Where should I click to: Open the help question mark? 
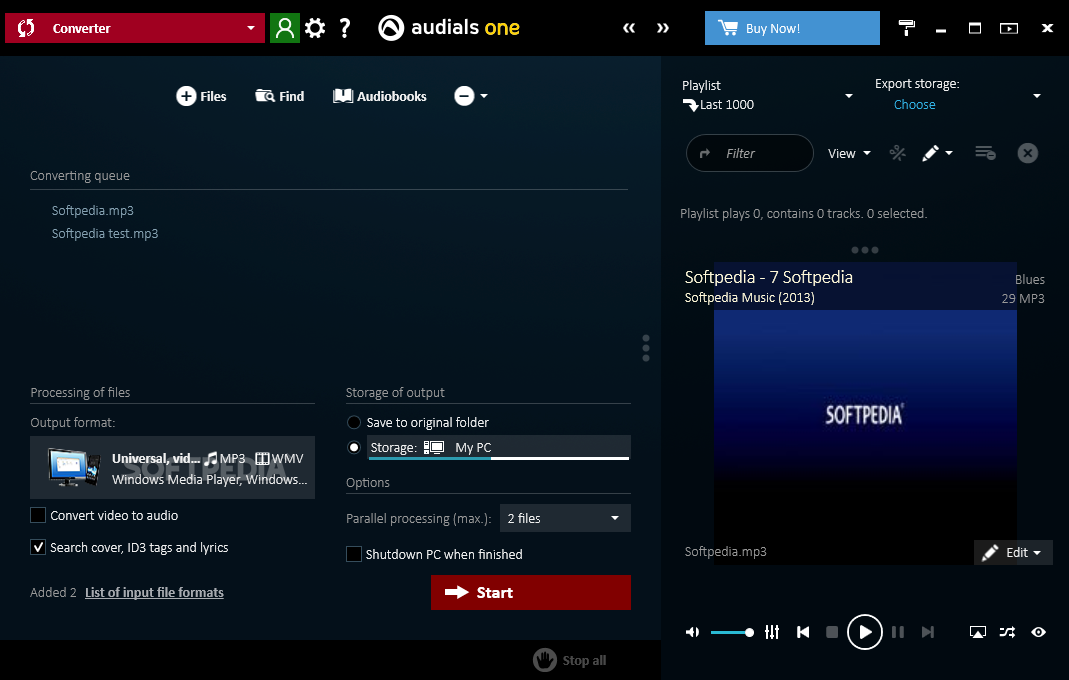point(345,28)
